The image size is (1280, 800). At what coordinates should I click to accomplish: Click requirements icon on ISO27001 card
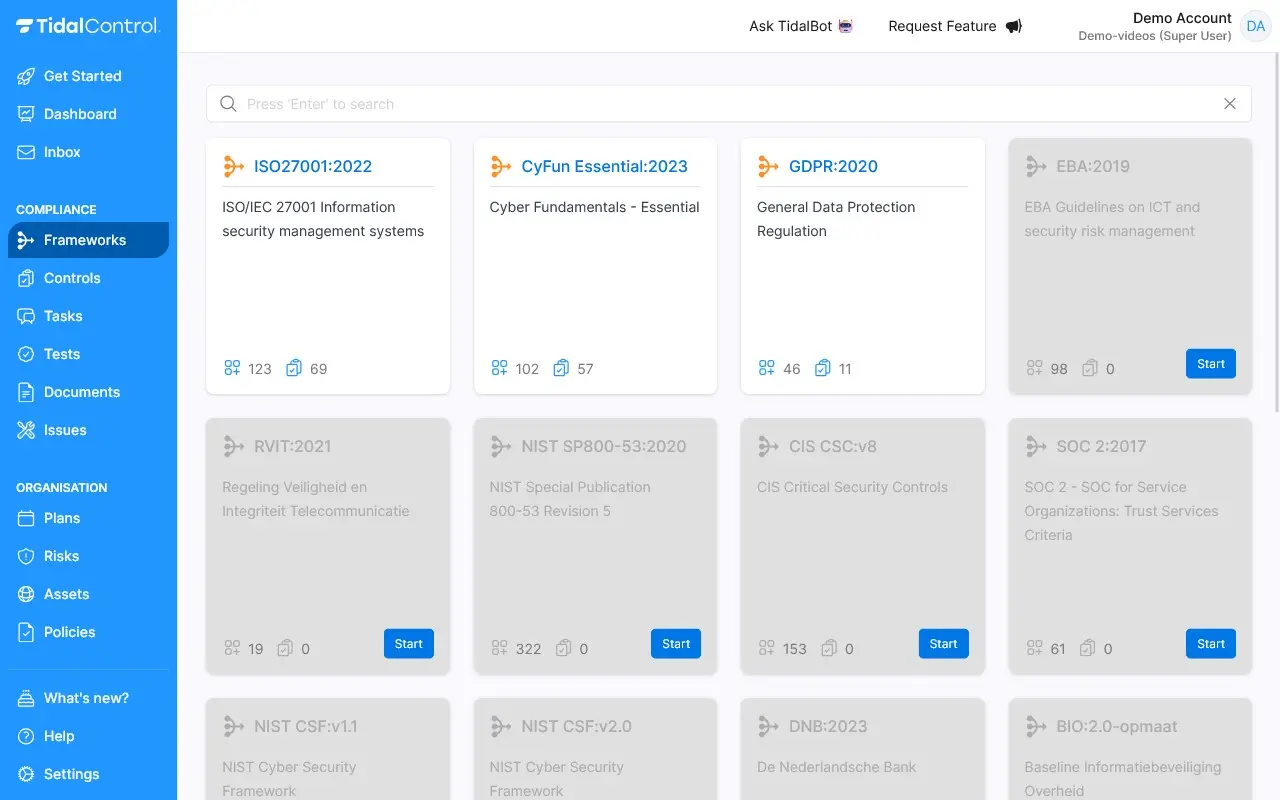pos(232,368)
